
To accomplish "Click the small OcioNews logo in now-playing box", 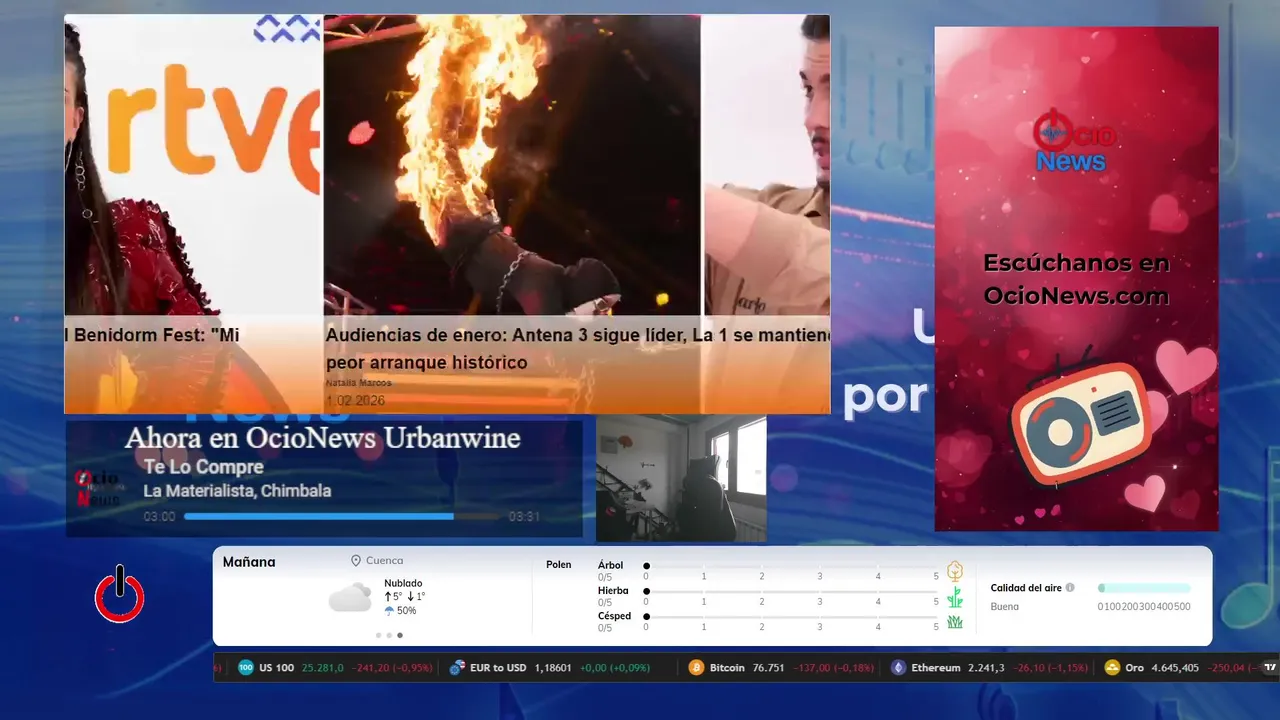I will (97, 489).
